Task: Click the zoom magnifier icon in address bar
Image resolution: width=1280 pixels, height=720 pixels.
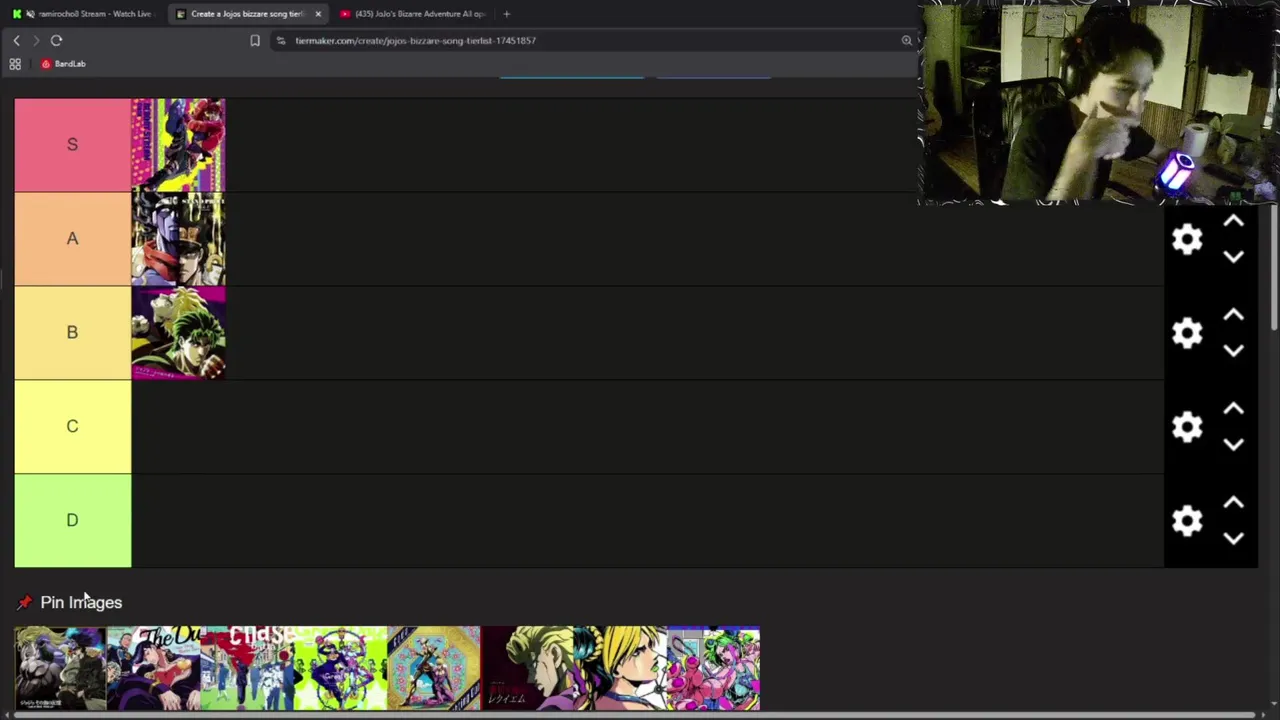Action: click(x=907, y=40)
